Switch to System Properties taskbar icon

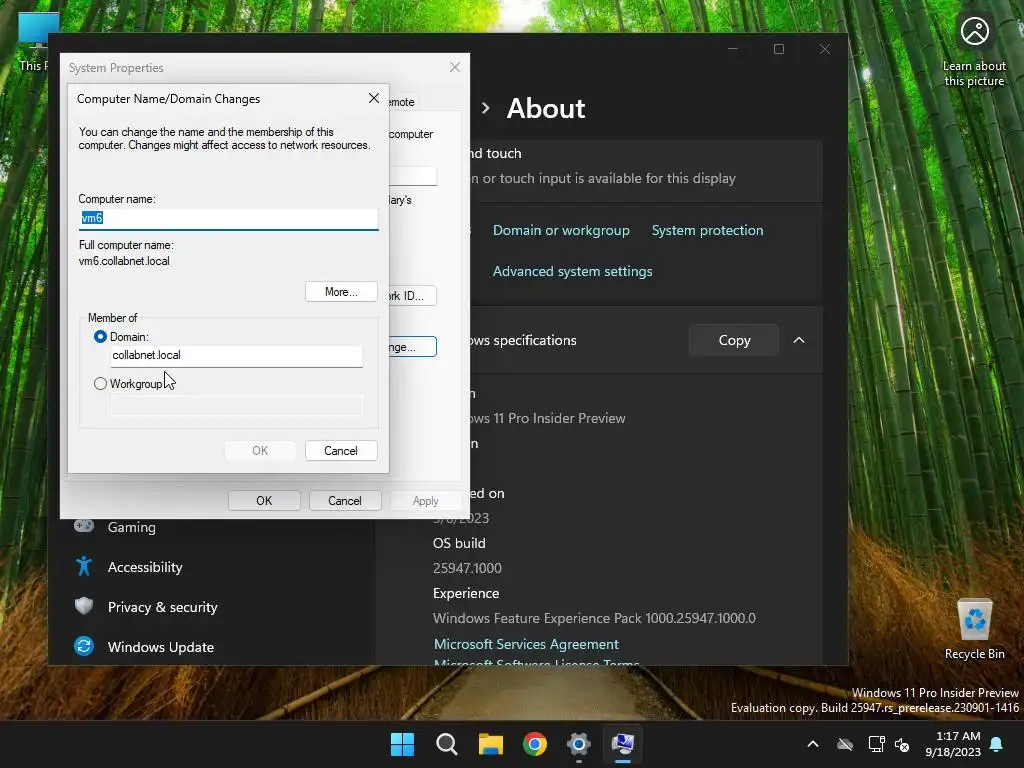[623, 744]
